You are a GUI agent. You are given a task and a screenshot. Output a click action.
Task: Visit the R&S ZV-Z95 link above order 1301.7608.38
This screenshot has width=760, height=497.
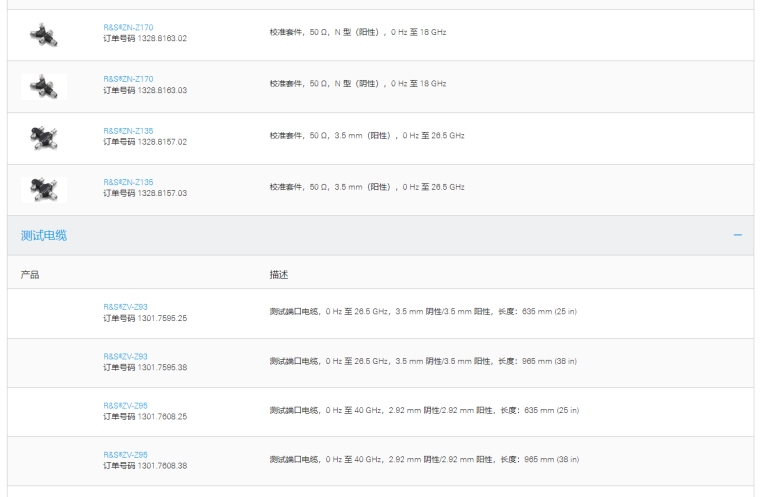[x=126, y=455]
